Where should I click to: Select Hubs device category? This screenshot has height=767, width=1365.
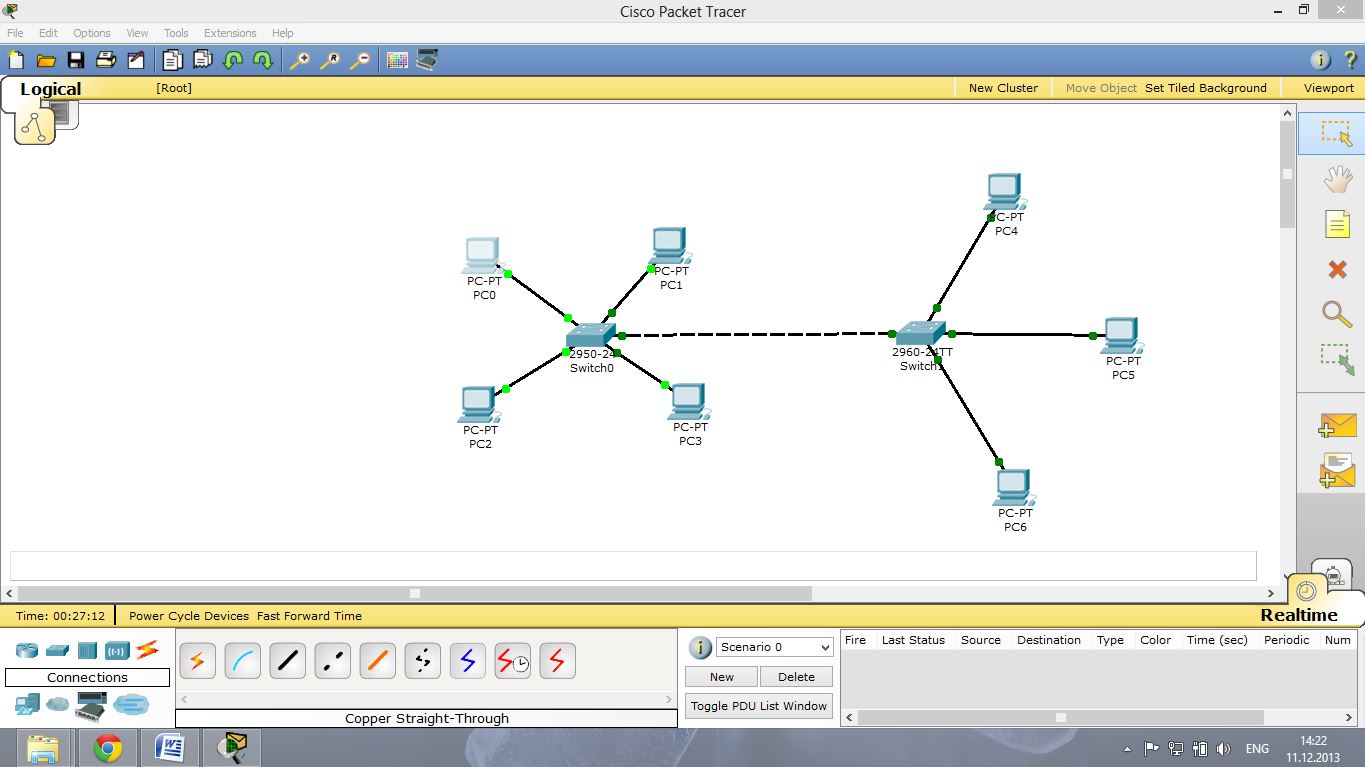(87, 650)
